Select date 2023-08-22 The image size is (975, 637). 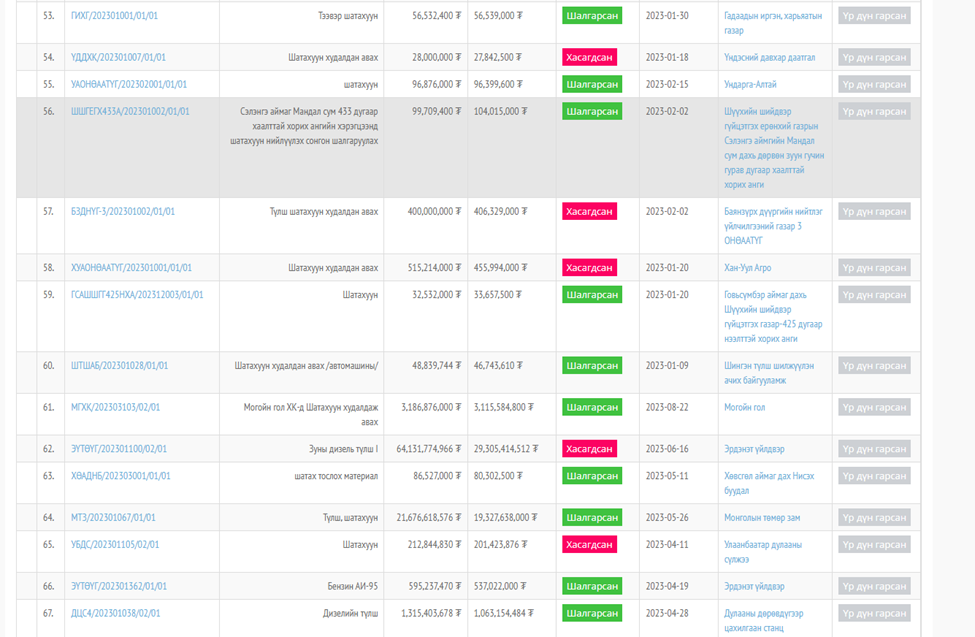pos(667,407)
